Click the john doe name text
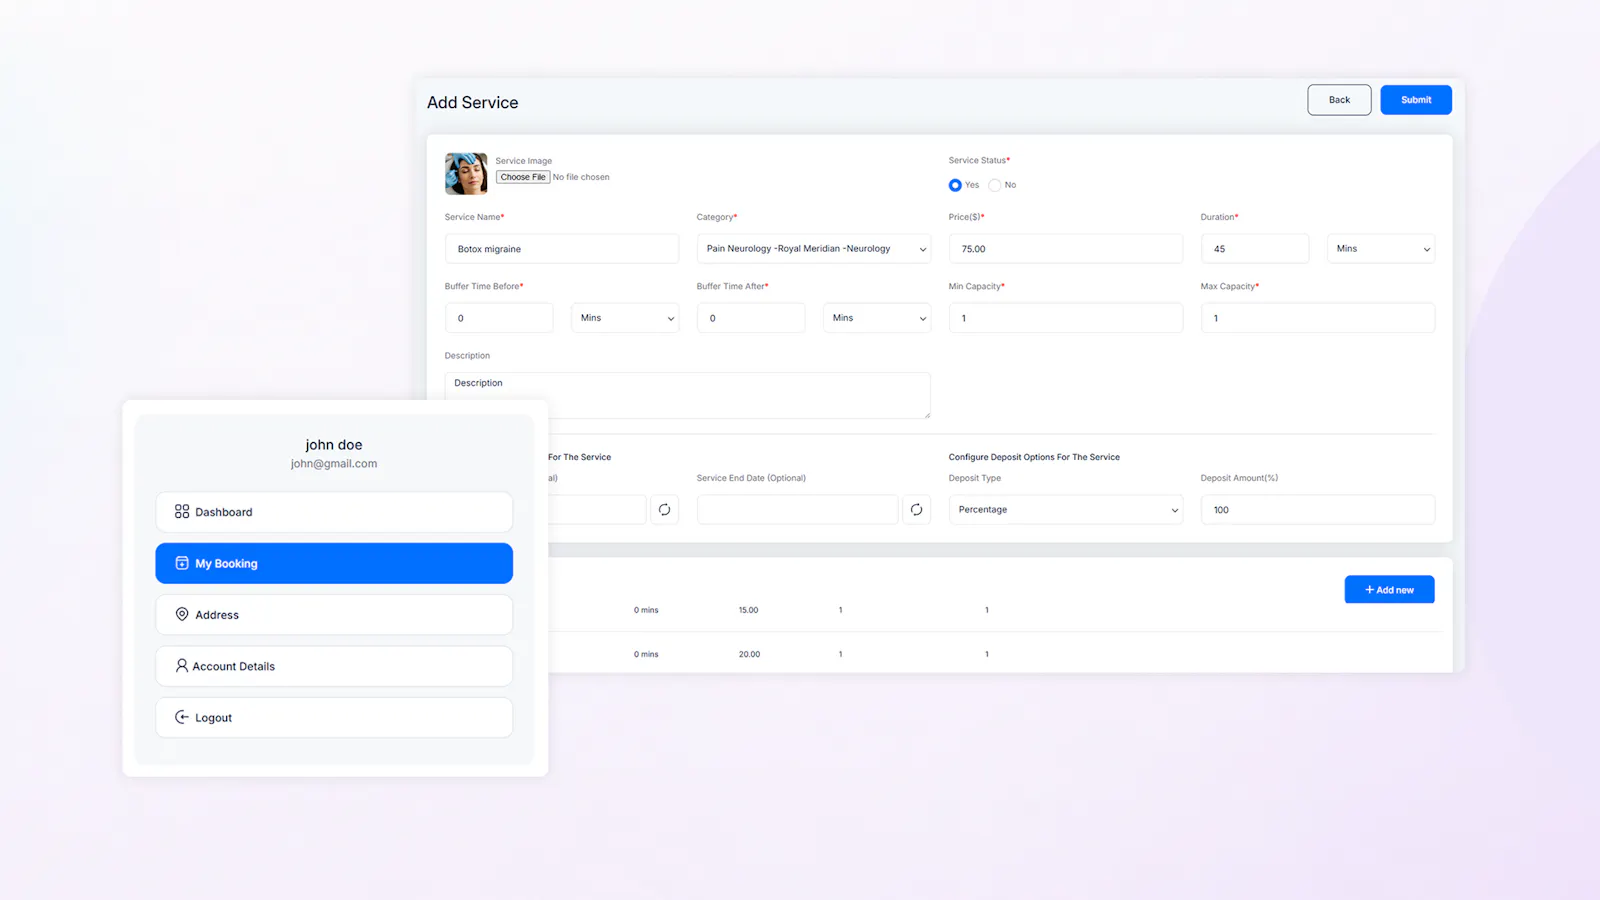The image size is (1600, 900). (334, 445)
